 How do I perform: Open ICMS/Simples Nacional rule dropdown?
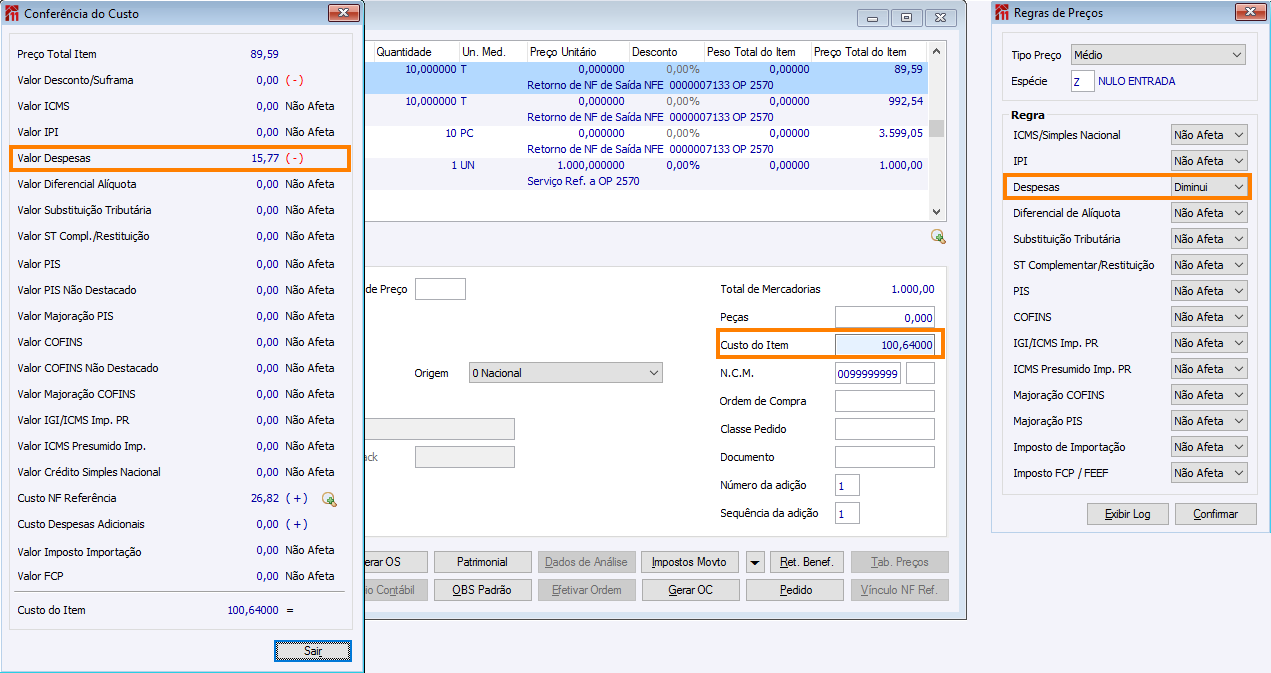click(1209, 135)
